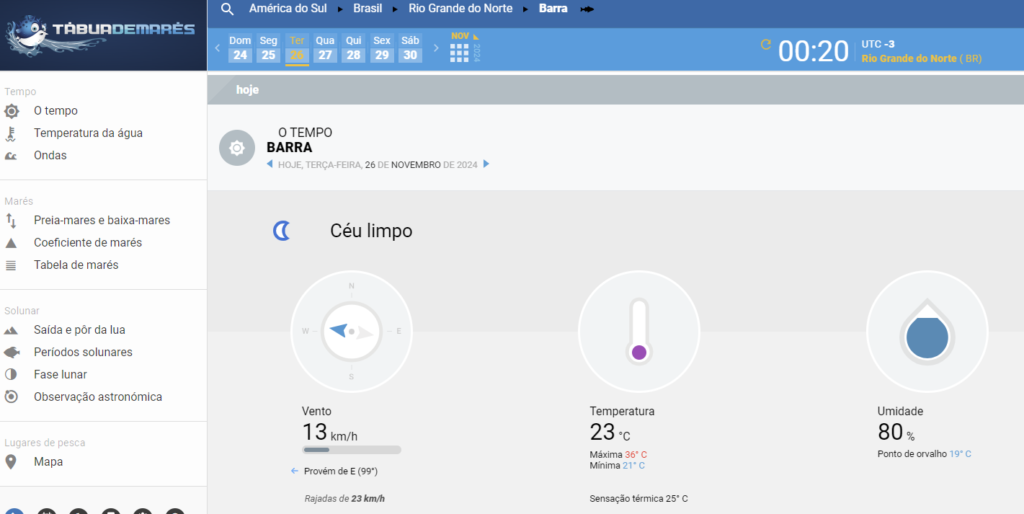This screenshot has height=514, width=1024.
Task: Click the Tábua de Marés logo
Action: 101,36
